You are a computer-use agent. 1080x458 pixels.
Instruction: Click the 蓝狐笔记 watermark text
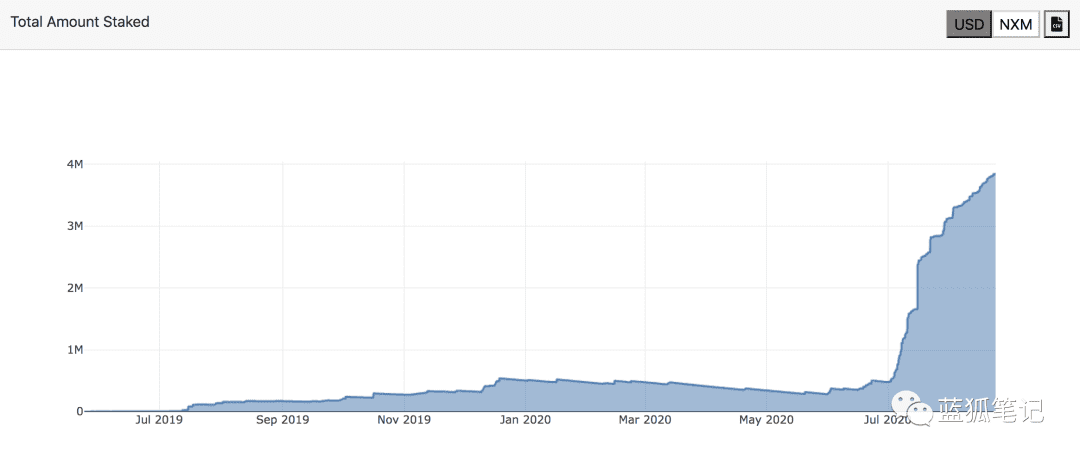click(x=989, y=411)
